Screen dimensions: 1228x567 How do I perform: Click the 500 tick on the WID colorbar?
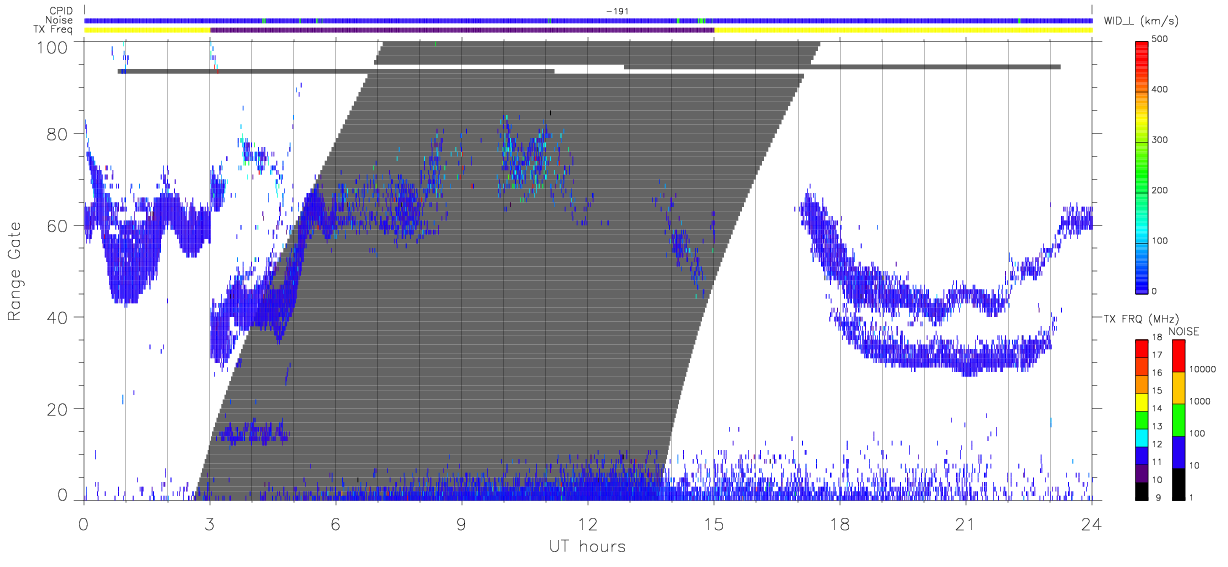pos(1162,40)
